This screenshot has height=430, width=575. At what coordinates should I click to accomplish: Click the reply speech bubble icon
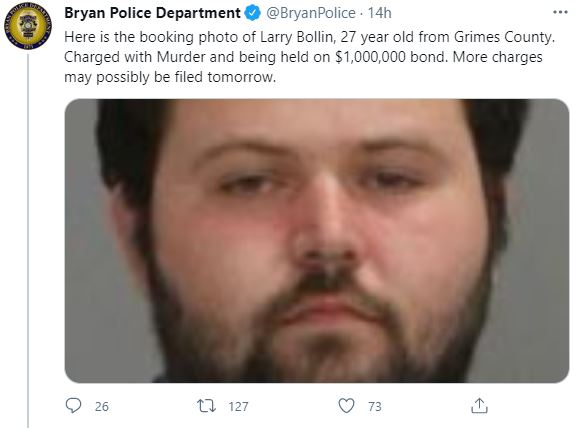(73, 405)
